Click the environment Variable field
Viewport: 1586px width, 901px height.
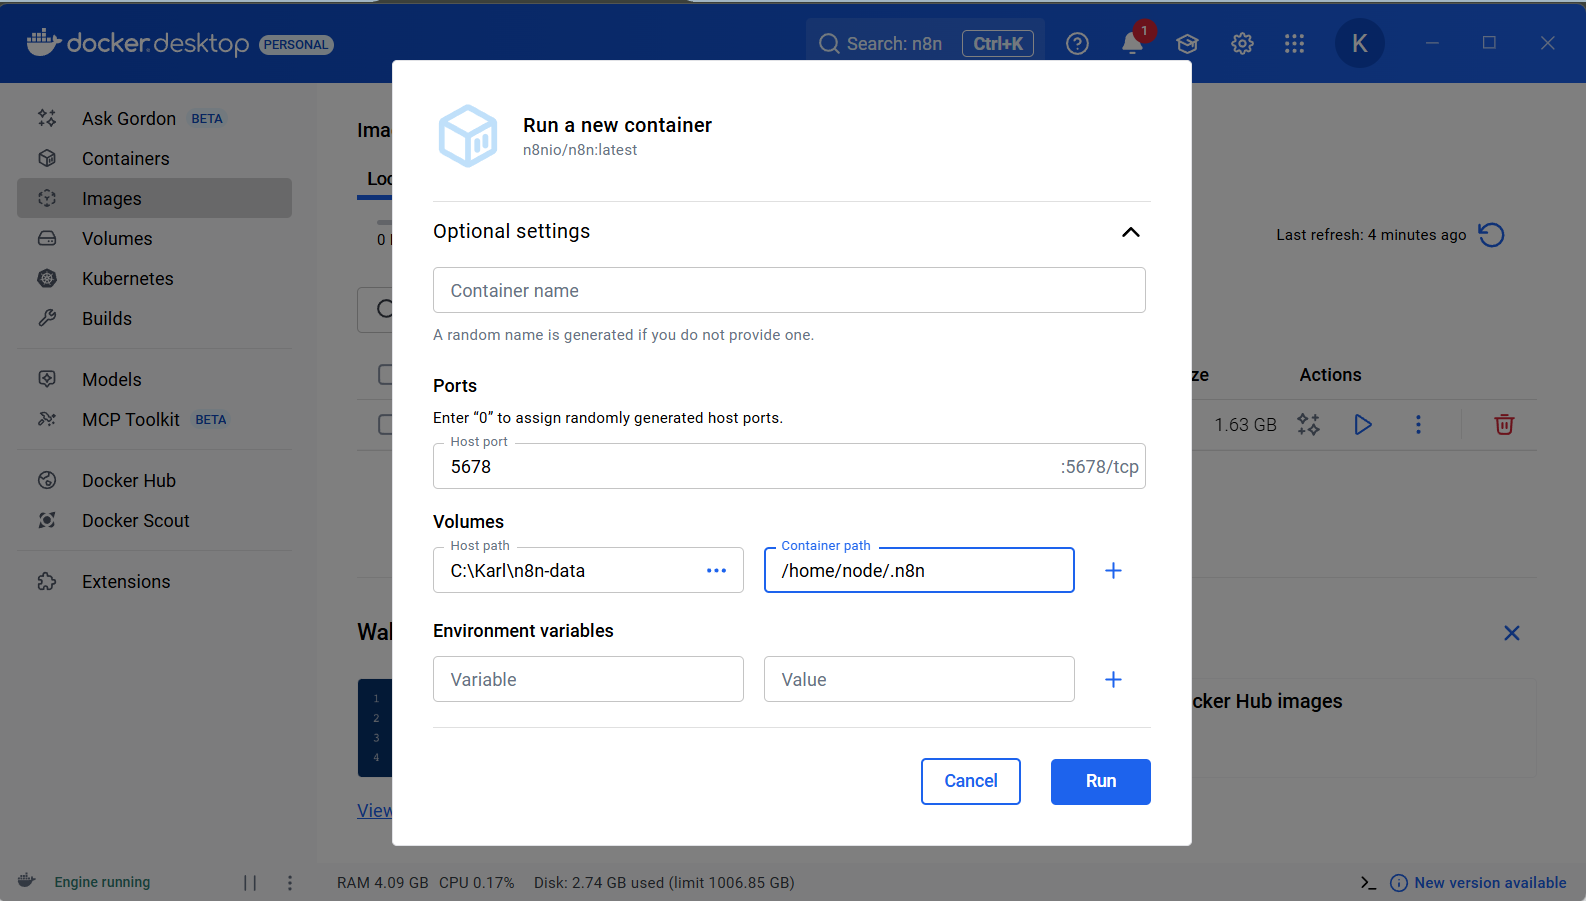click(x=588, y=679)
